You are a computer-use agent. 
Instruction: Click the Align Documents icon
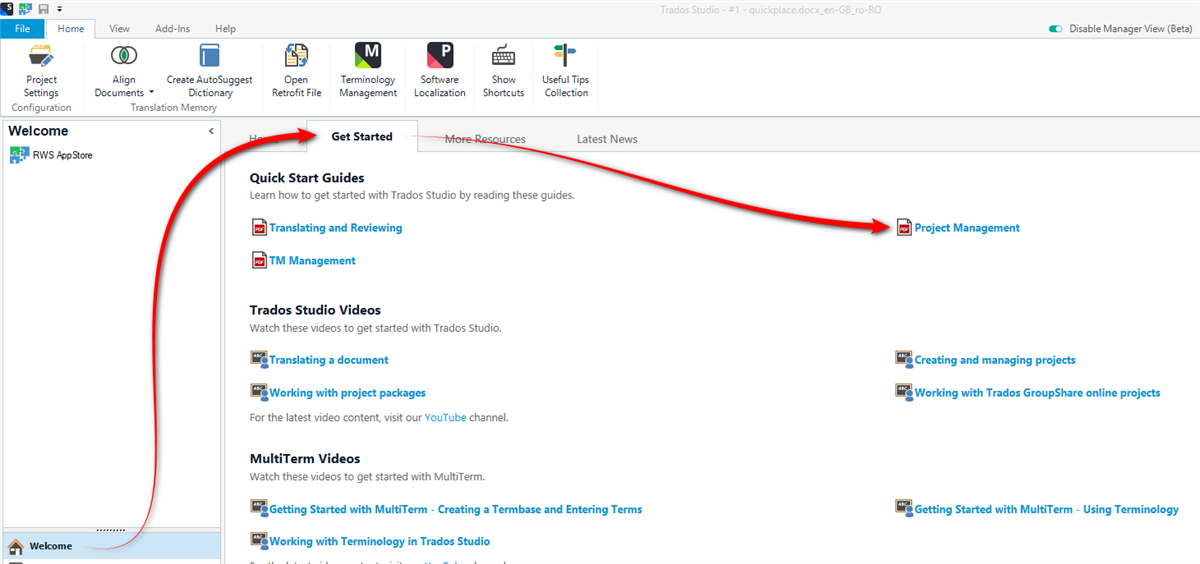124,56
